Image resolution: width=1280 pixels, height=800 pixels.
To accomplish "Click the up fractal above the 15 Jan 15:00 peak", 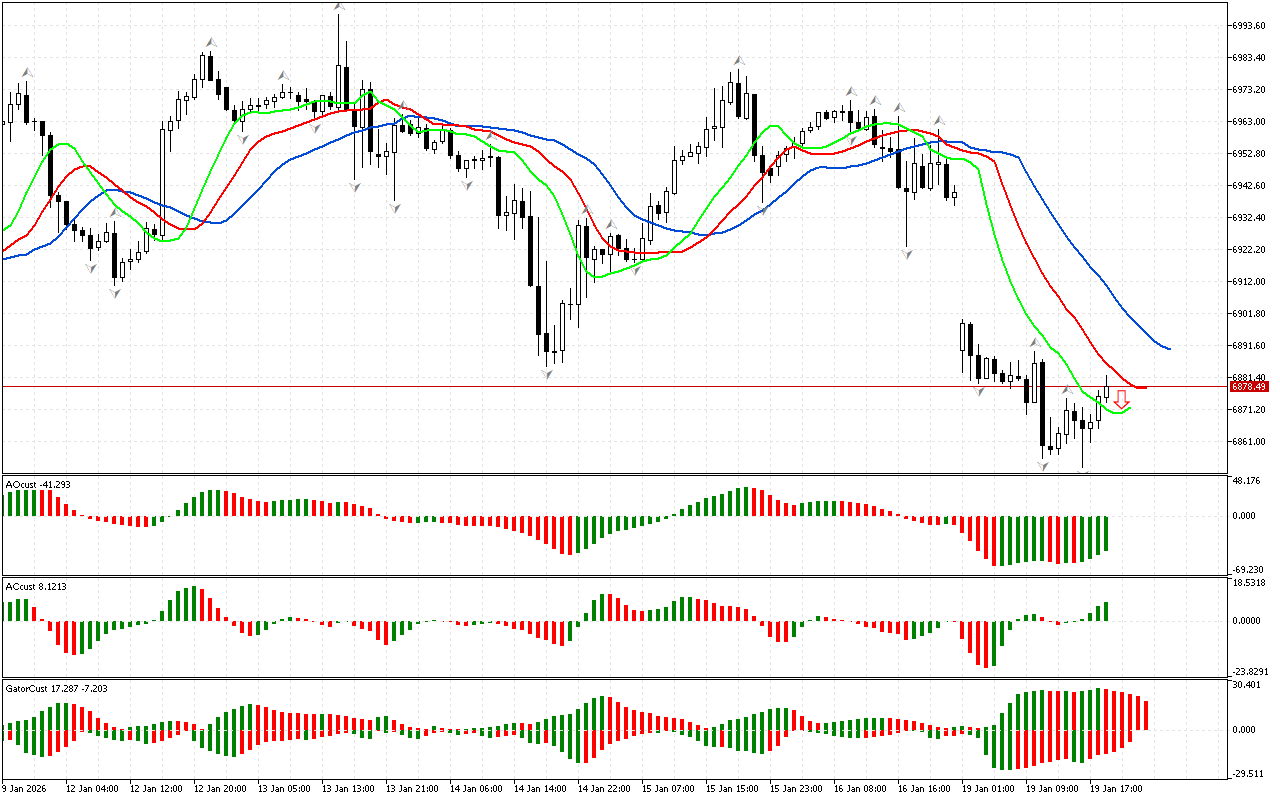I will [739, 61].
